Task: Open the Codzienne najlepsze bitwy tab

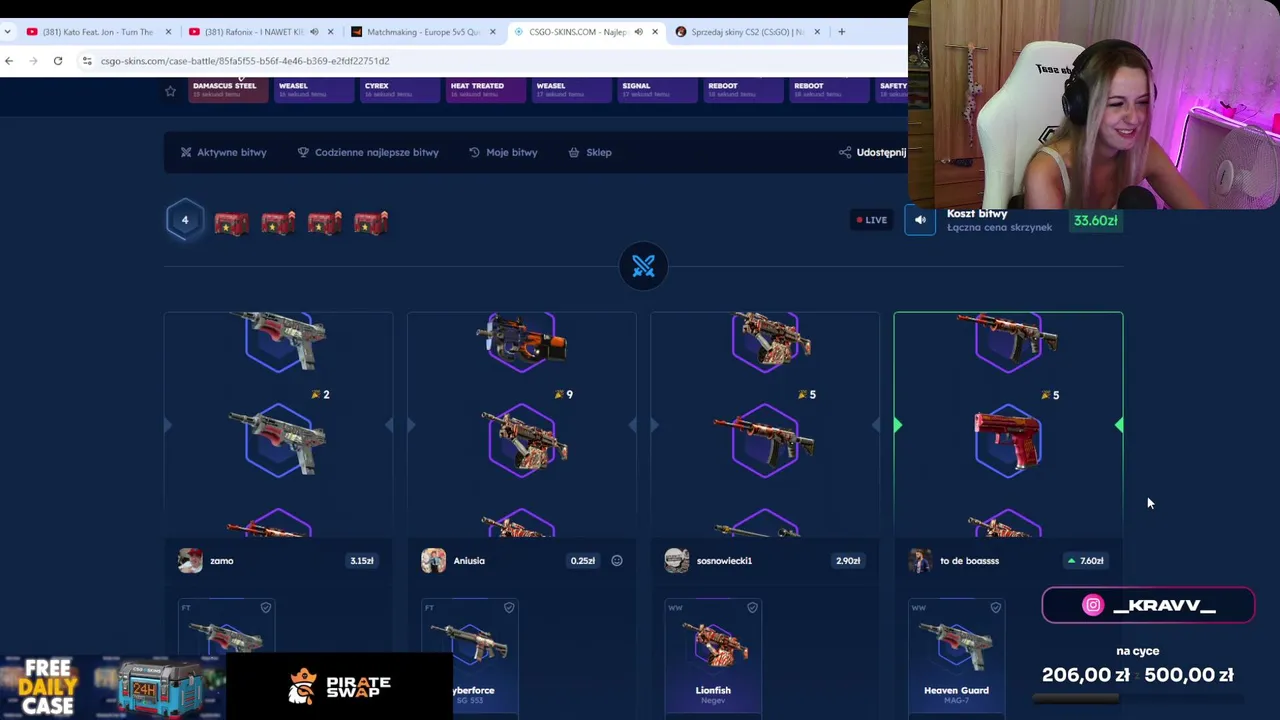Action: click(x=368, y=152)
